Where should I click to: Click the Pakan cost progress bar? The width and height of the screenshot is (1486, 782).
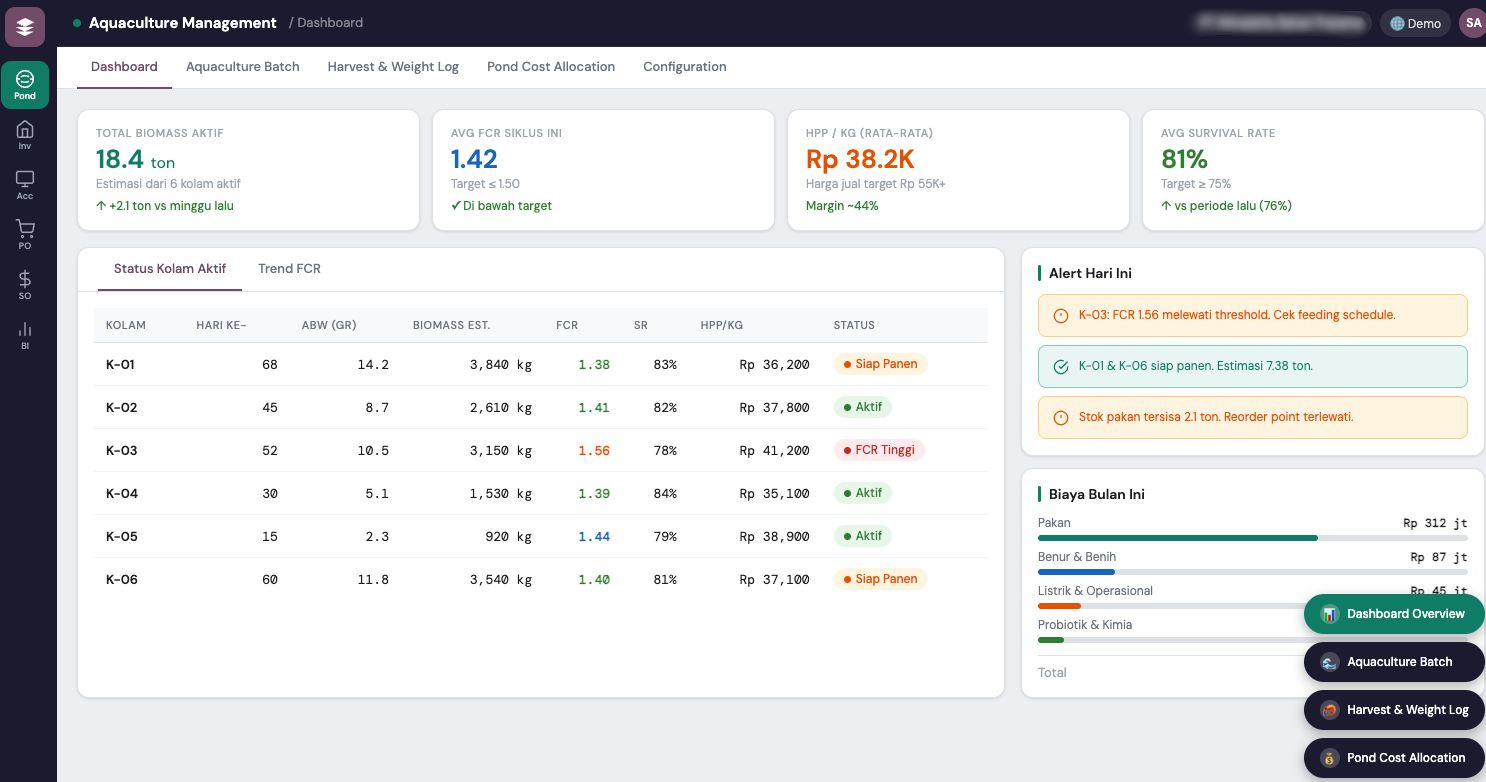coord(1252,538)
